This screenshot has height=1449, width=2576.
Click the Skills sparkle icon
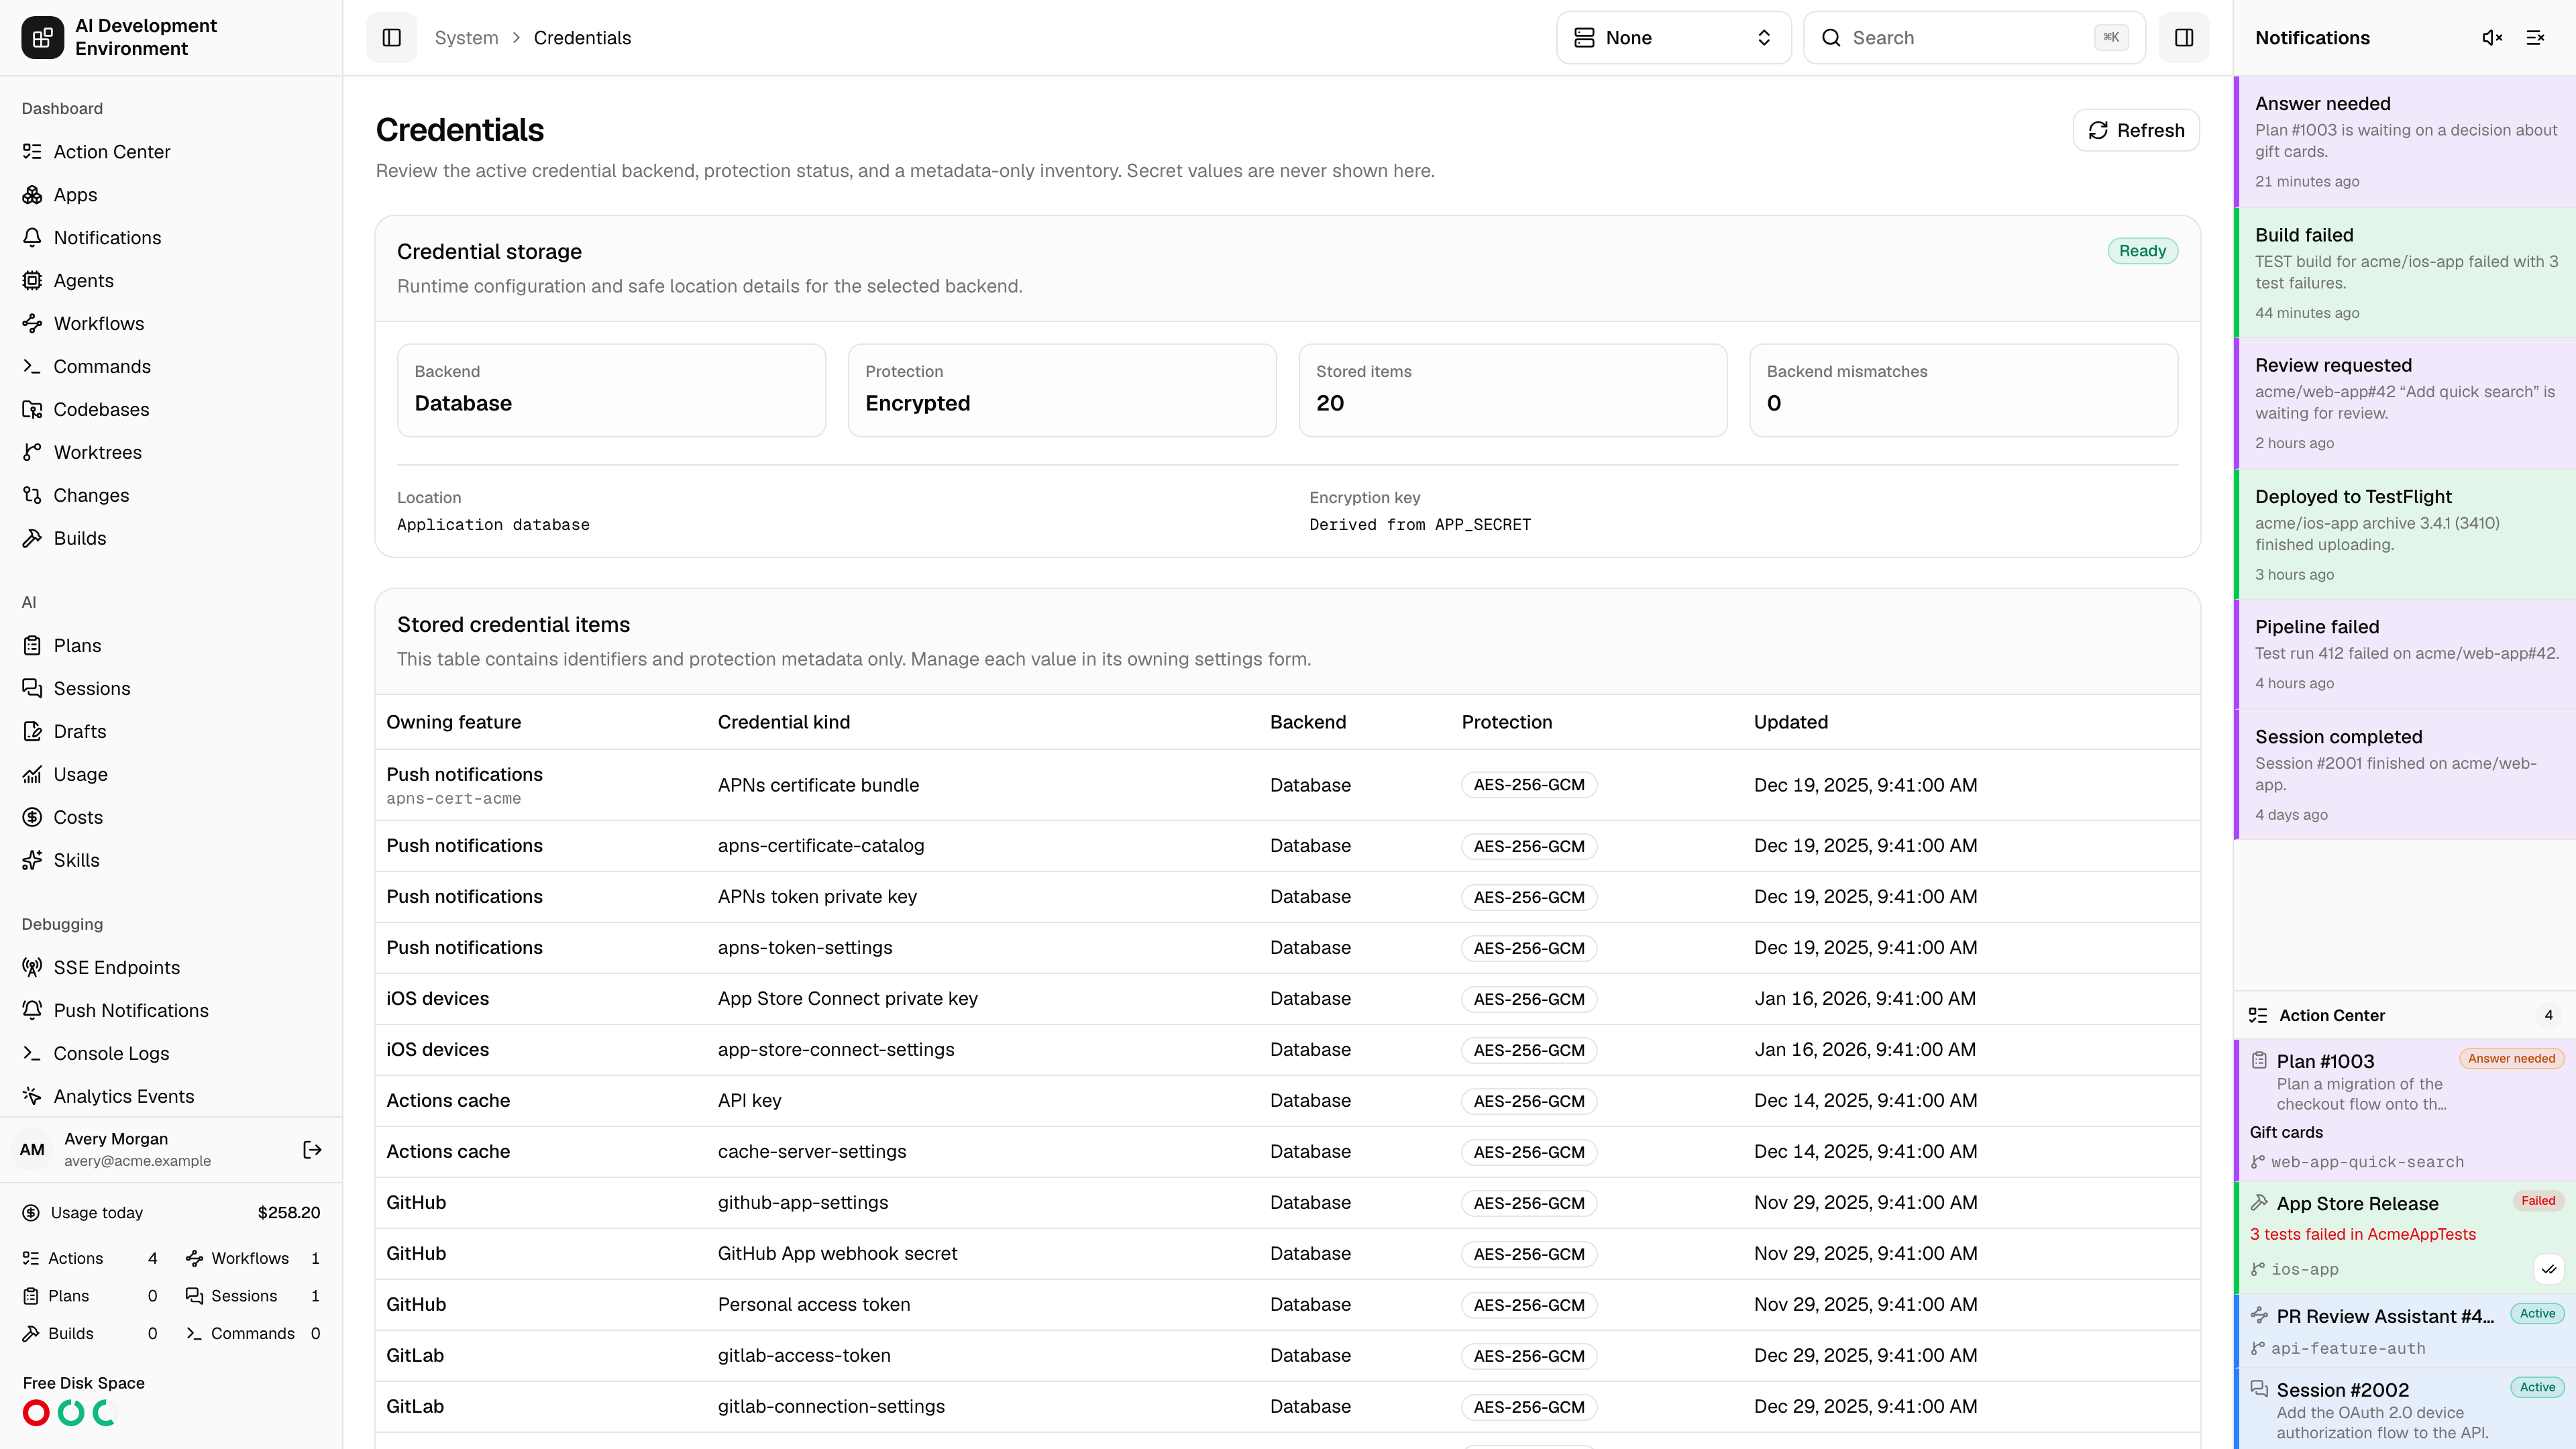(x=32, y=860)
